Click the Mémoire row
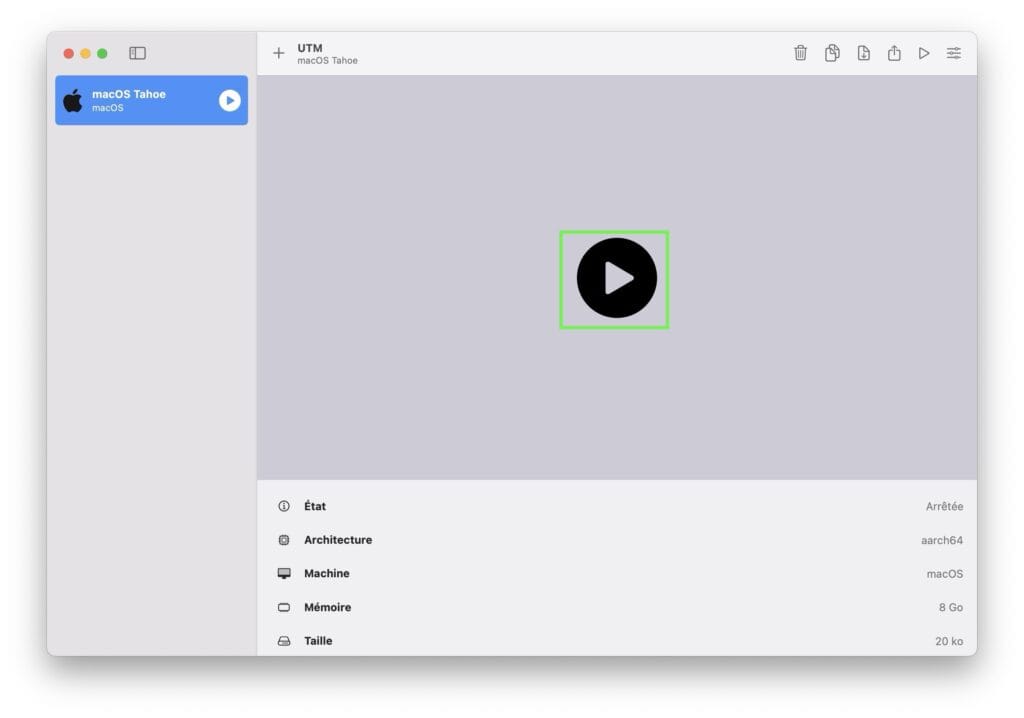The image size is (1024, 718). [617, 608]
